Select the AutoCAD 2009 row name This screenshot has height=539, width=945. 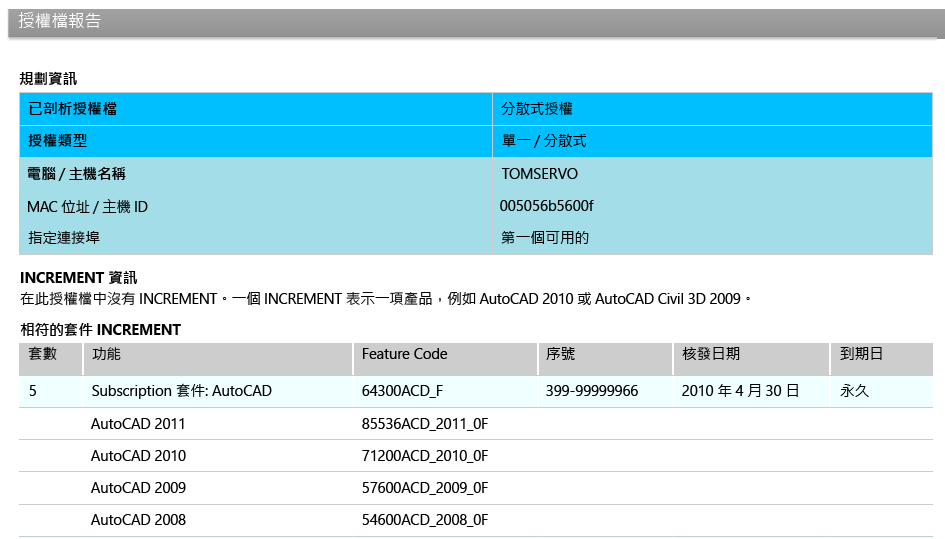(138, 488)
